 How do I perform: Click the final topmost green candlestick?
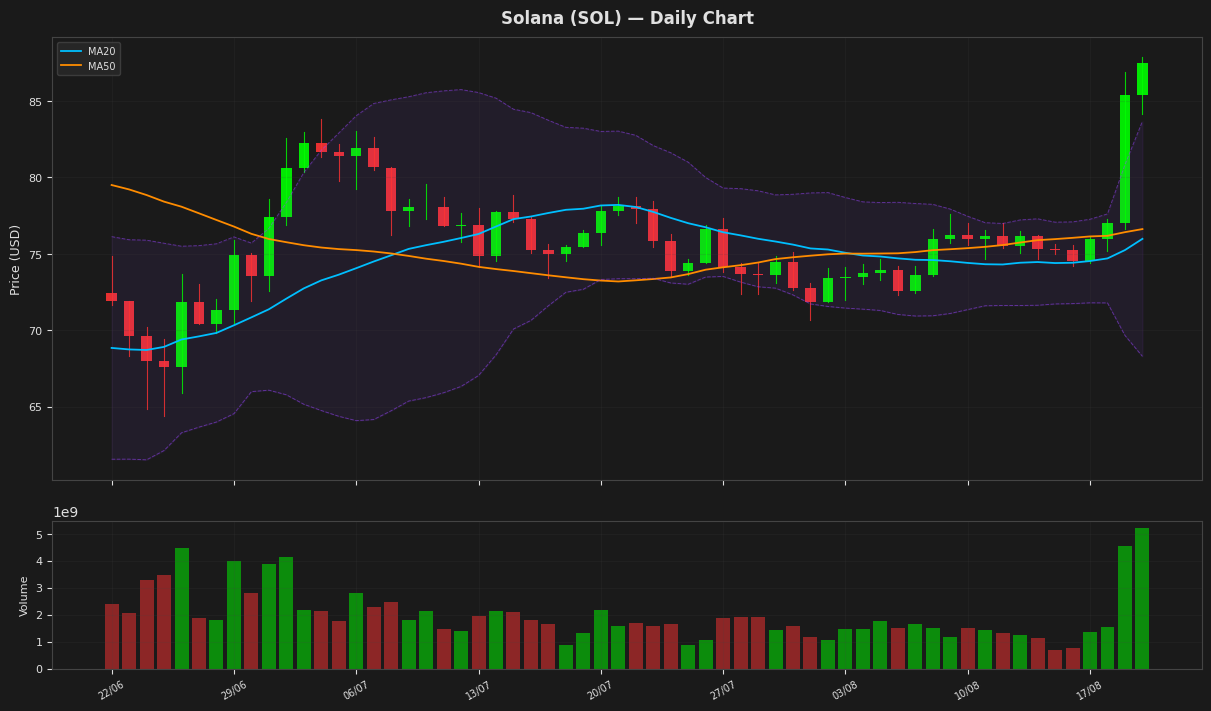(x=1142, y=79)
